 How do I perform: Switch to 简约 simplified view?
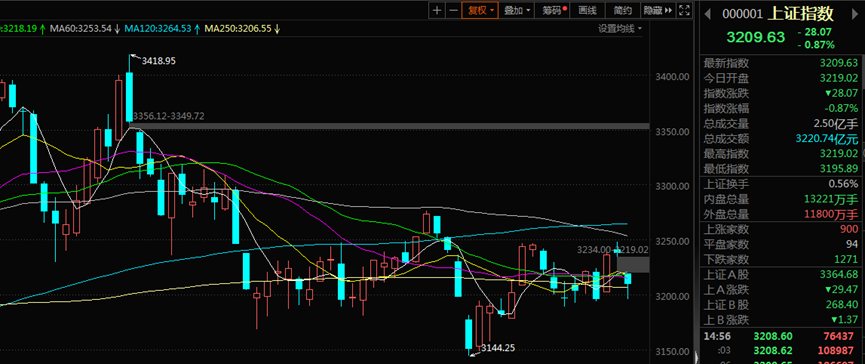coord(622,10)
